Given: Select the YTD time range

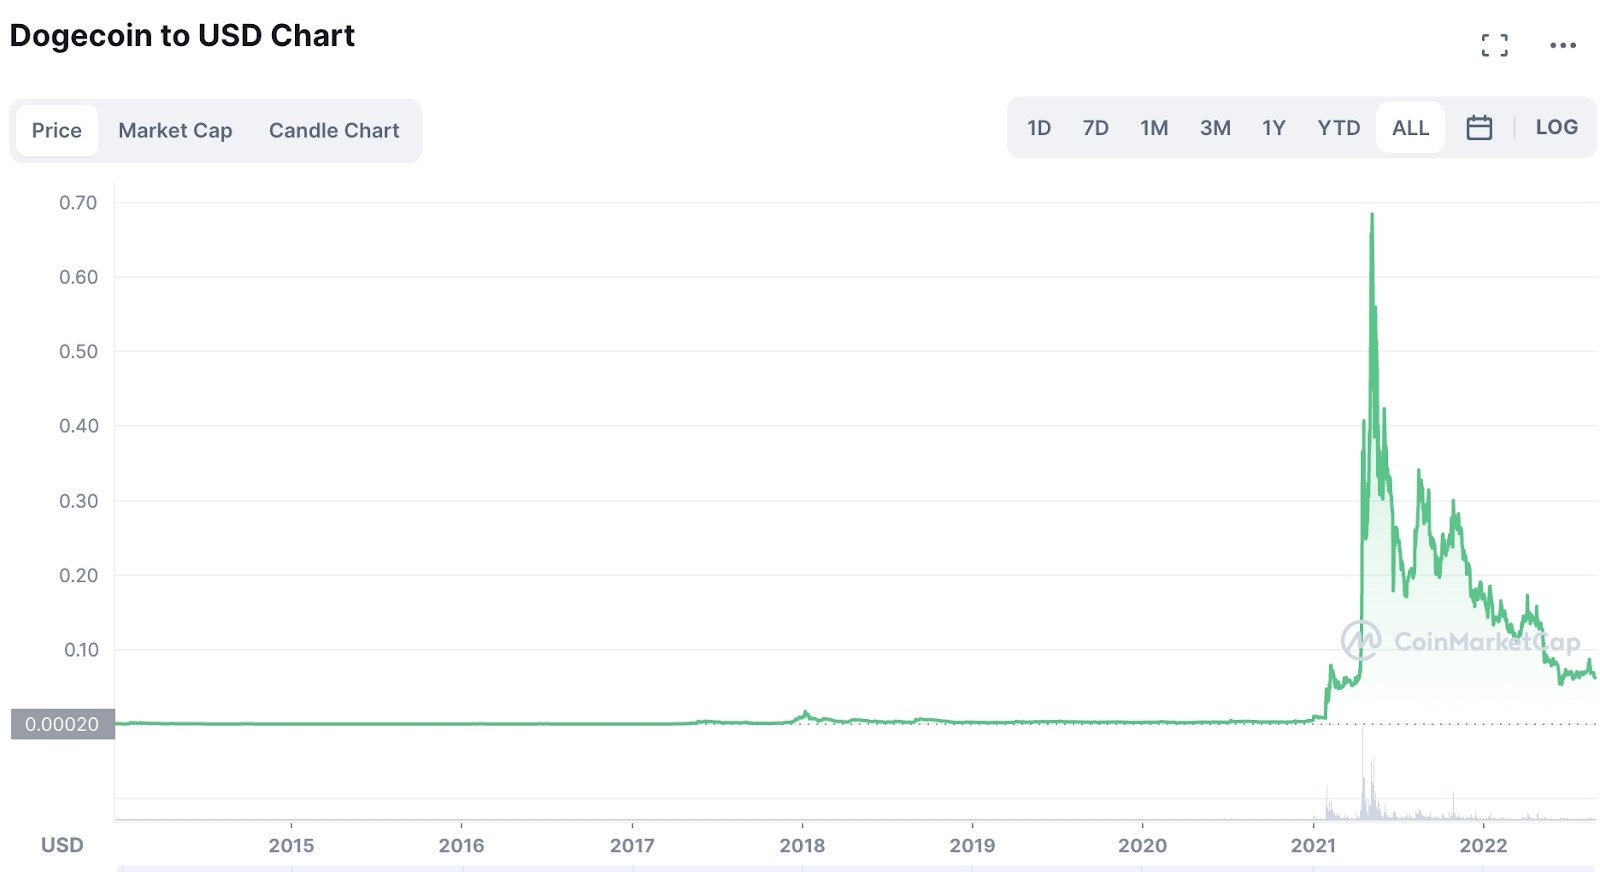Looking at the screenshot, I should 1339,128.
